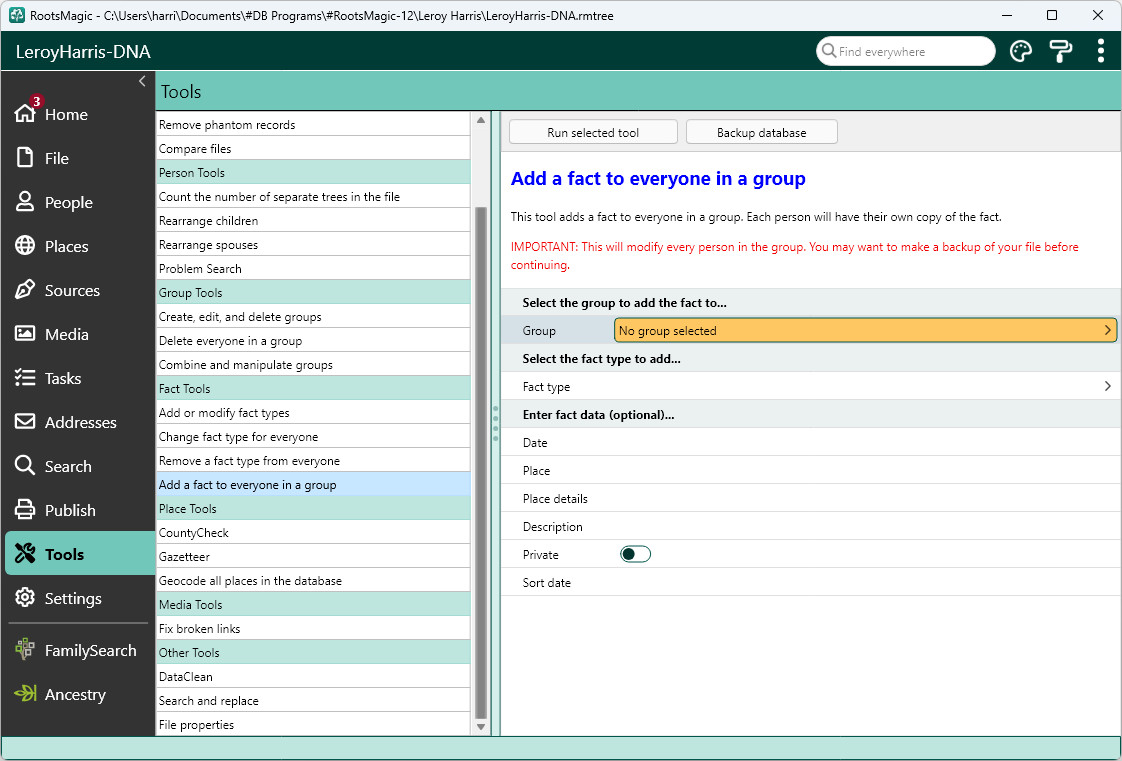Click the Publish printer icon

tap(25, 509)
